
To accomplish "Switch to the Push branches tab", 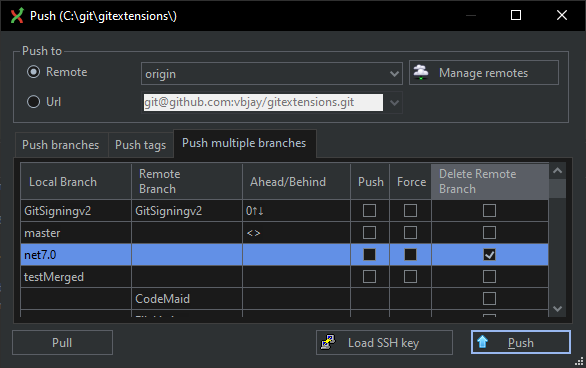I will (61, 145).
